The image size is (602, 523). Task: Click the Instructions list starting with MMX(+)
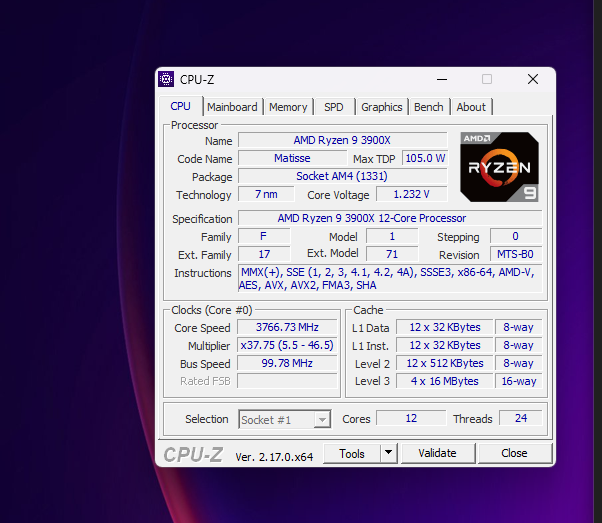click(390, 278)
